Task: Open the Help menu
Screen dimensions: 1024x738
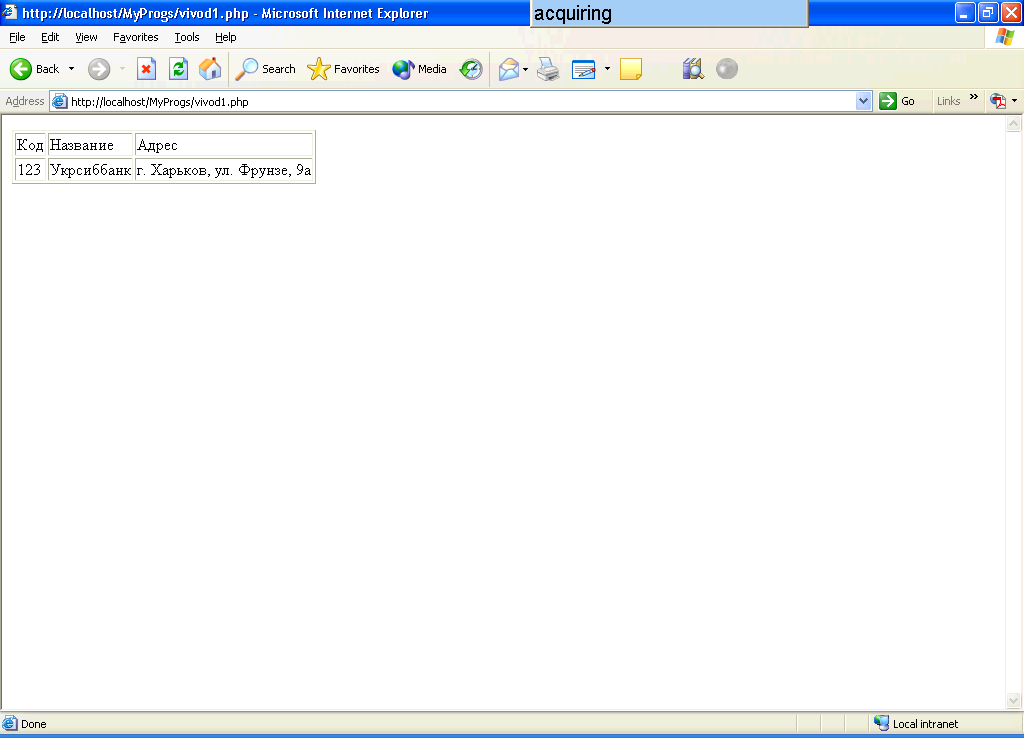Action: [x=225, y=37]
